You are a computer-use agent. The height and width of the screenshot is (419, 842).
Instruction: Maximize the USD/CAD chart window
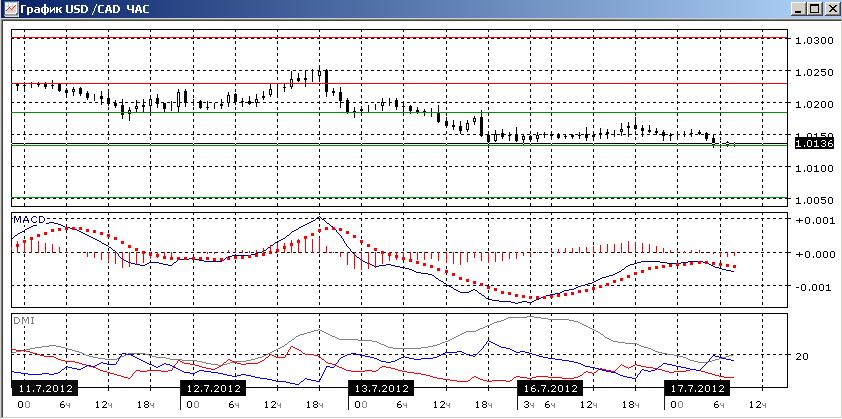[814, 9]
